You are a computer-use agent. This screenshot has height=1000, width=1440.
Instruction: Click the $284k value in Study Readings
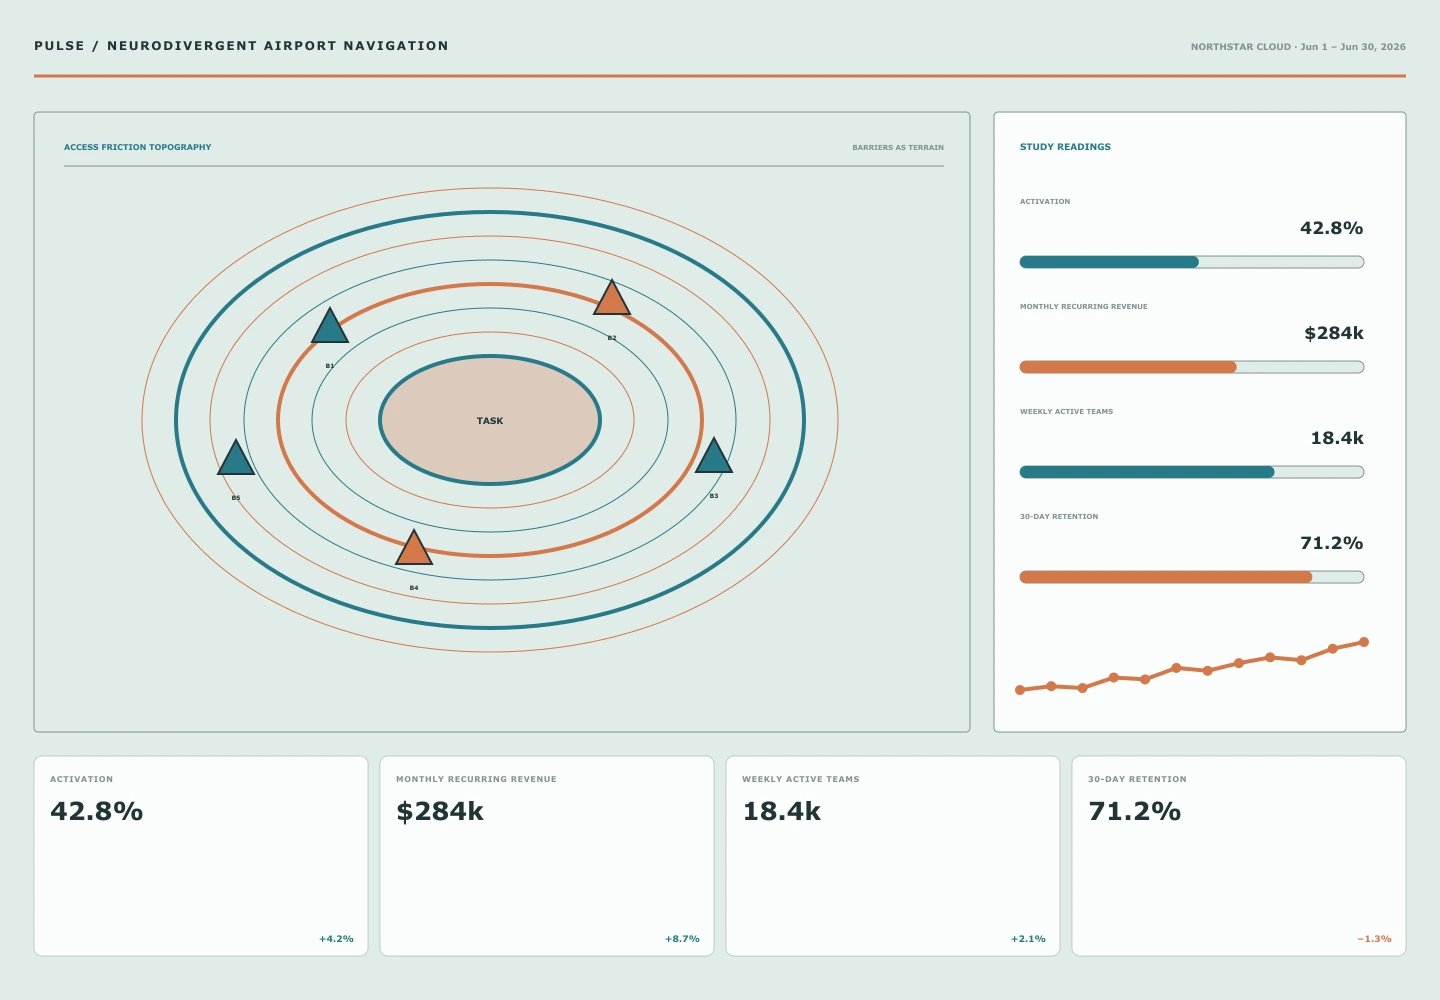1334,333
